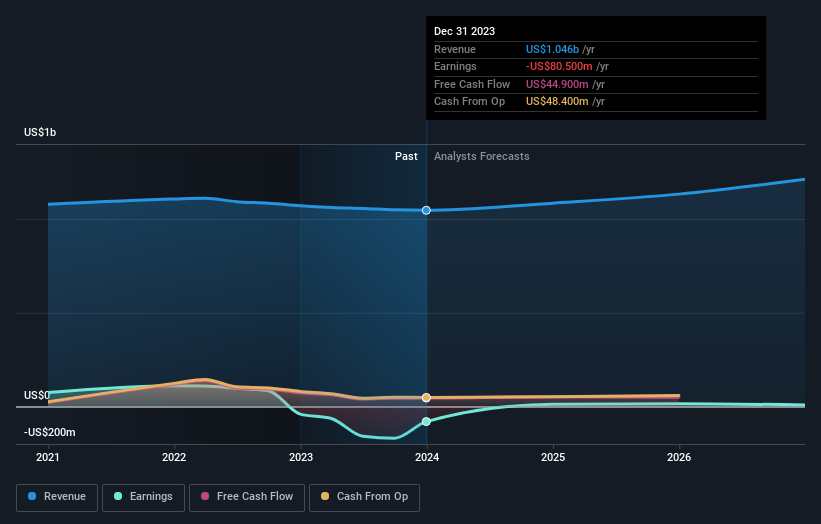Toggle the Free Cash Flow legend button

[247, 497]
